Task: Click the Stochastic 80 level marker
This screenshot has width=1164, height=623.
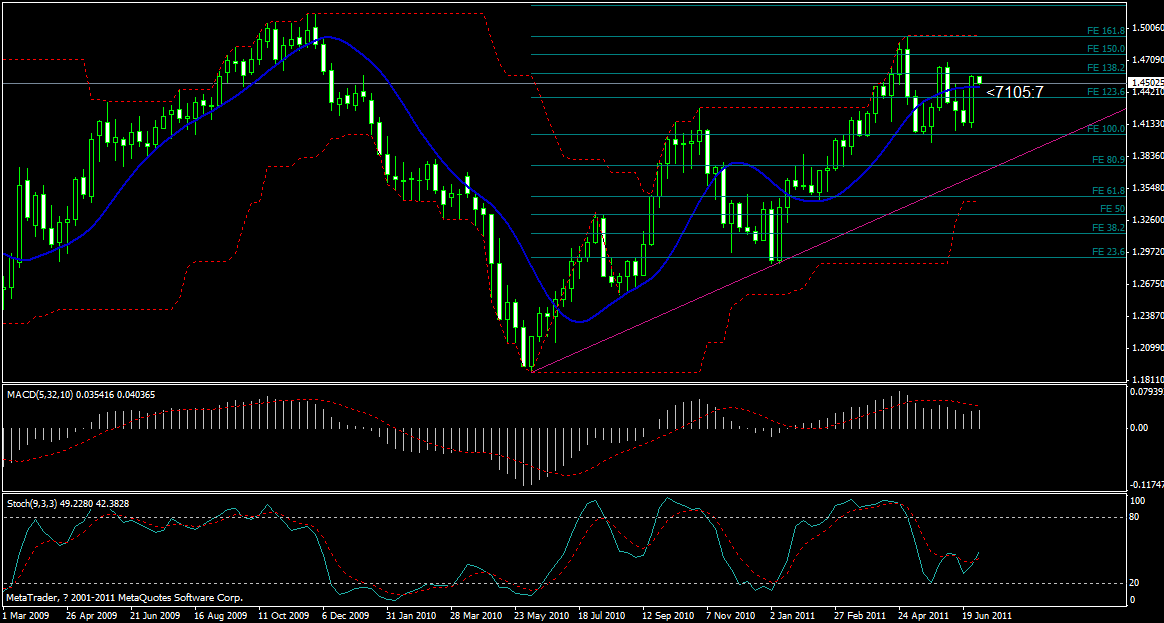Action: [1136, 517]
